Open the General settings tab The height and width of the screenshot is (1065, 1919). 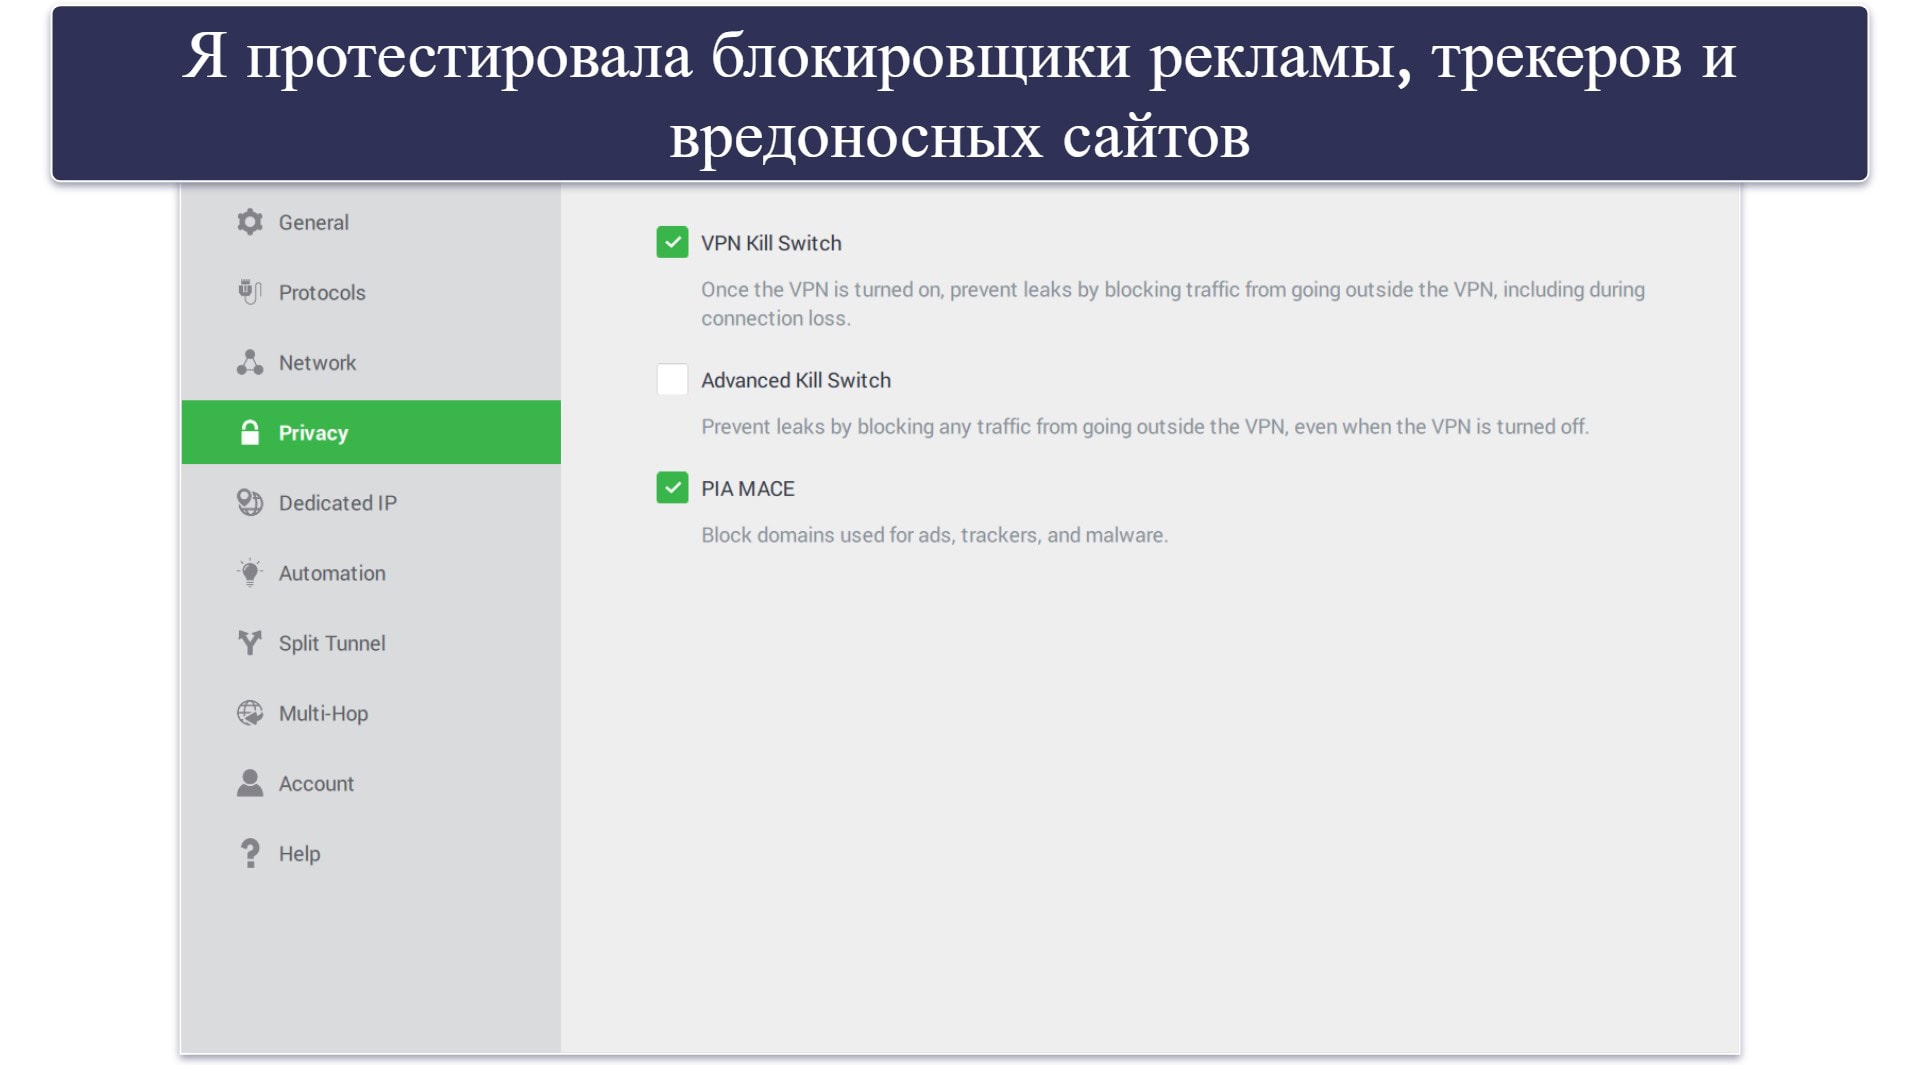coord(371,222)
